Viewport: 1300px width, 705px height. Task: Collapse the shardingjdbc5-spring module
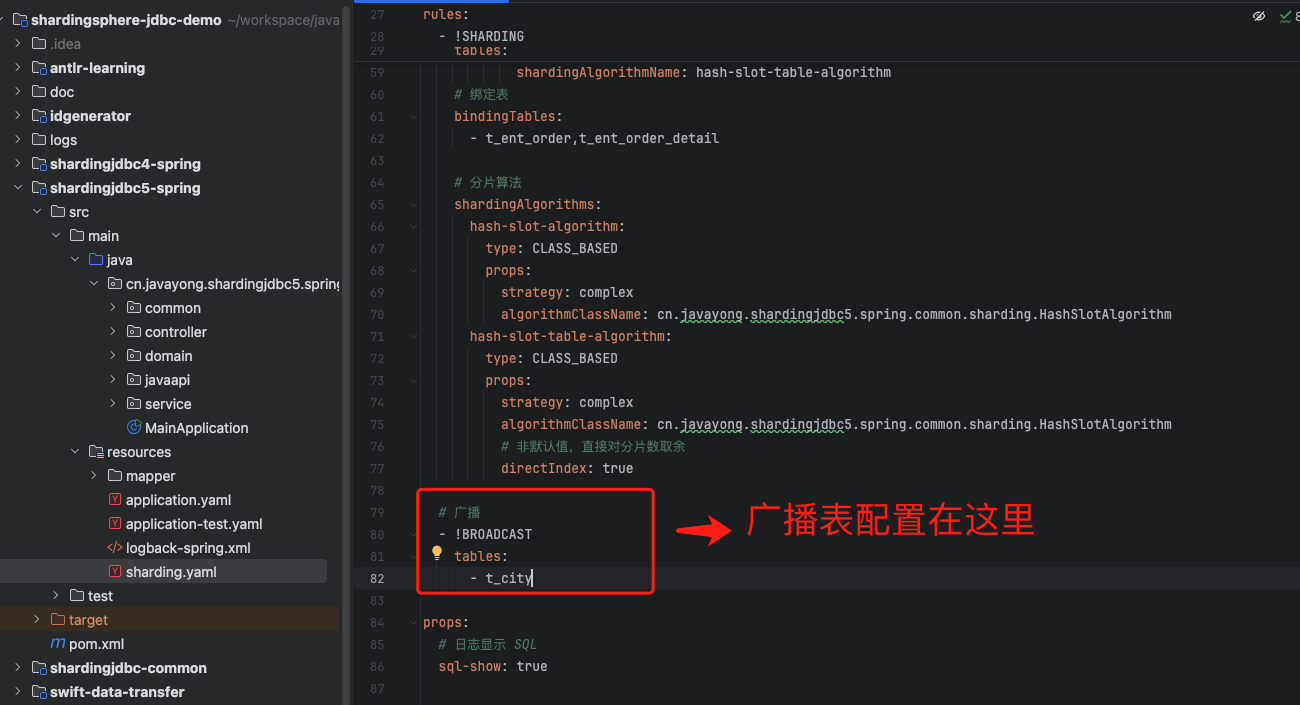click(18, 188)
